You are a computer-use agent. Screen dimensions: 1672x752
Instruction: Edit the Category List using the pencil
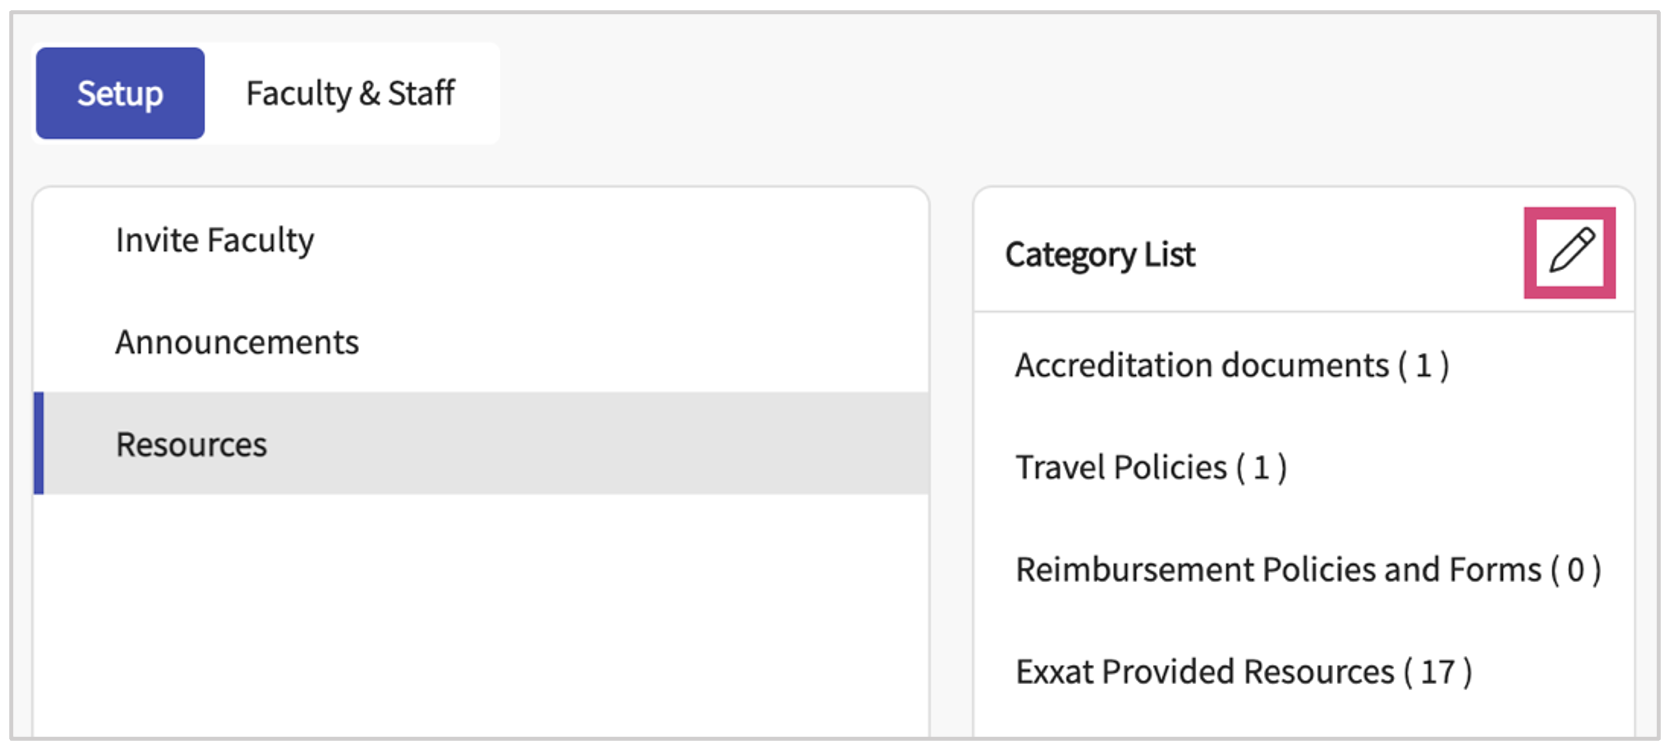[x=1570, y=251]
